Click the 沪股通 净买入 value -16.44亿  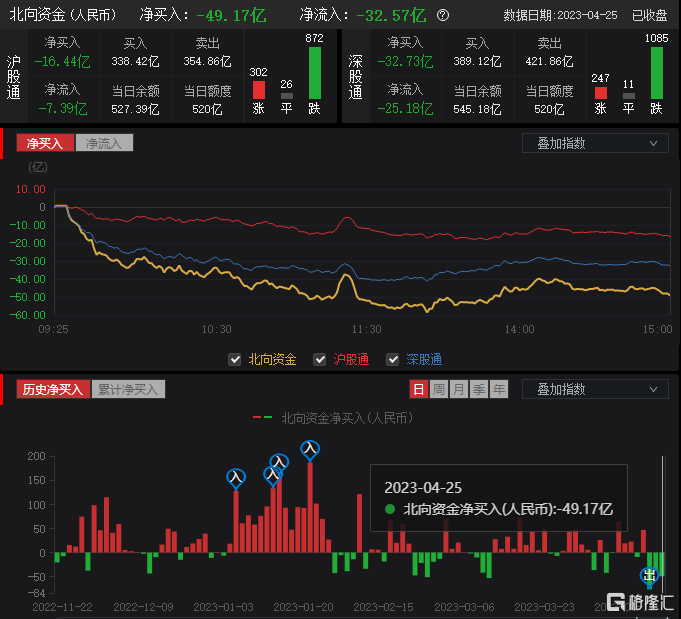63,62
